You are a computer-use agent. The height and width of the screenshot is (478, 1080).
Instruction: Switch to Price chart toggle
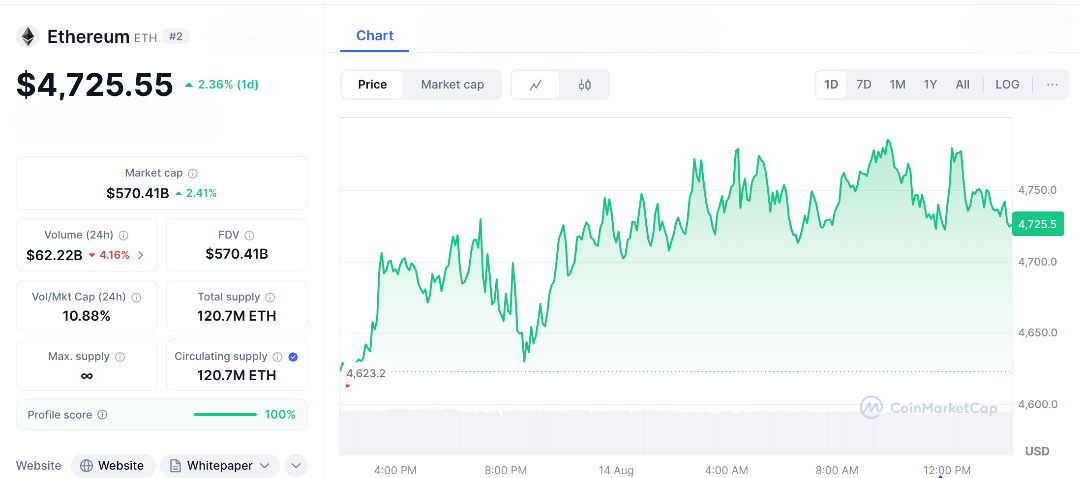click(x=372, y=85)
